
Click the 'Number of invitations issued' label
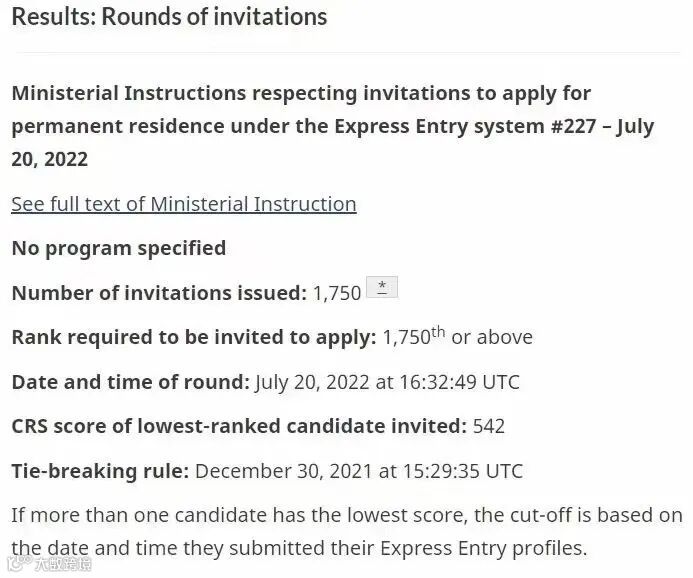coord(159,293)
